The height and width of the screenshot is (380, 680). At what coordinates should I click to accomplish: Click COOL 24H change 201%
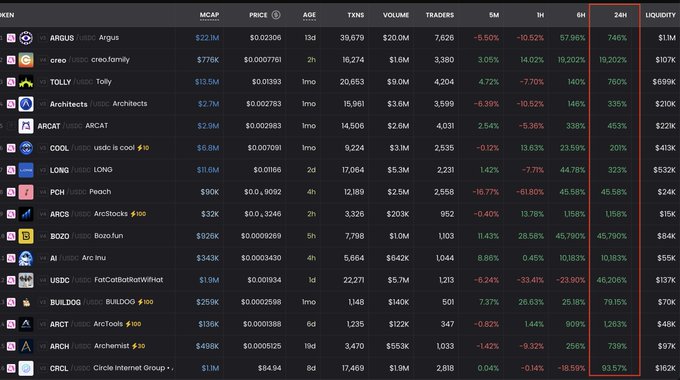click(618, 148)
